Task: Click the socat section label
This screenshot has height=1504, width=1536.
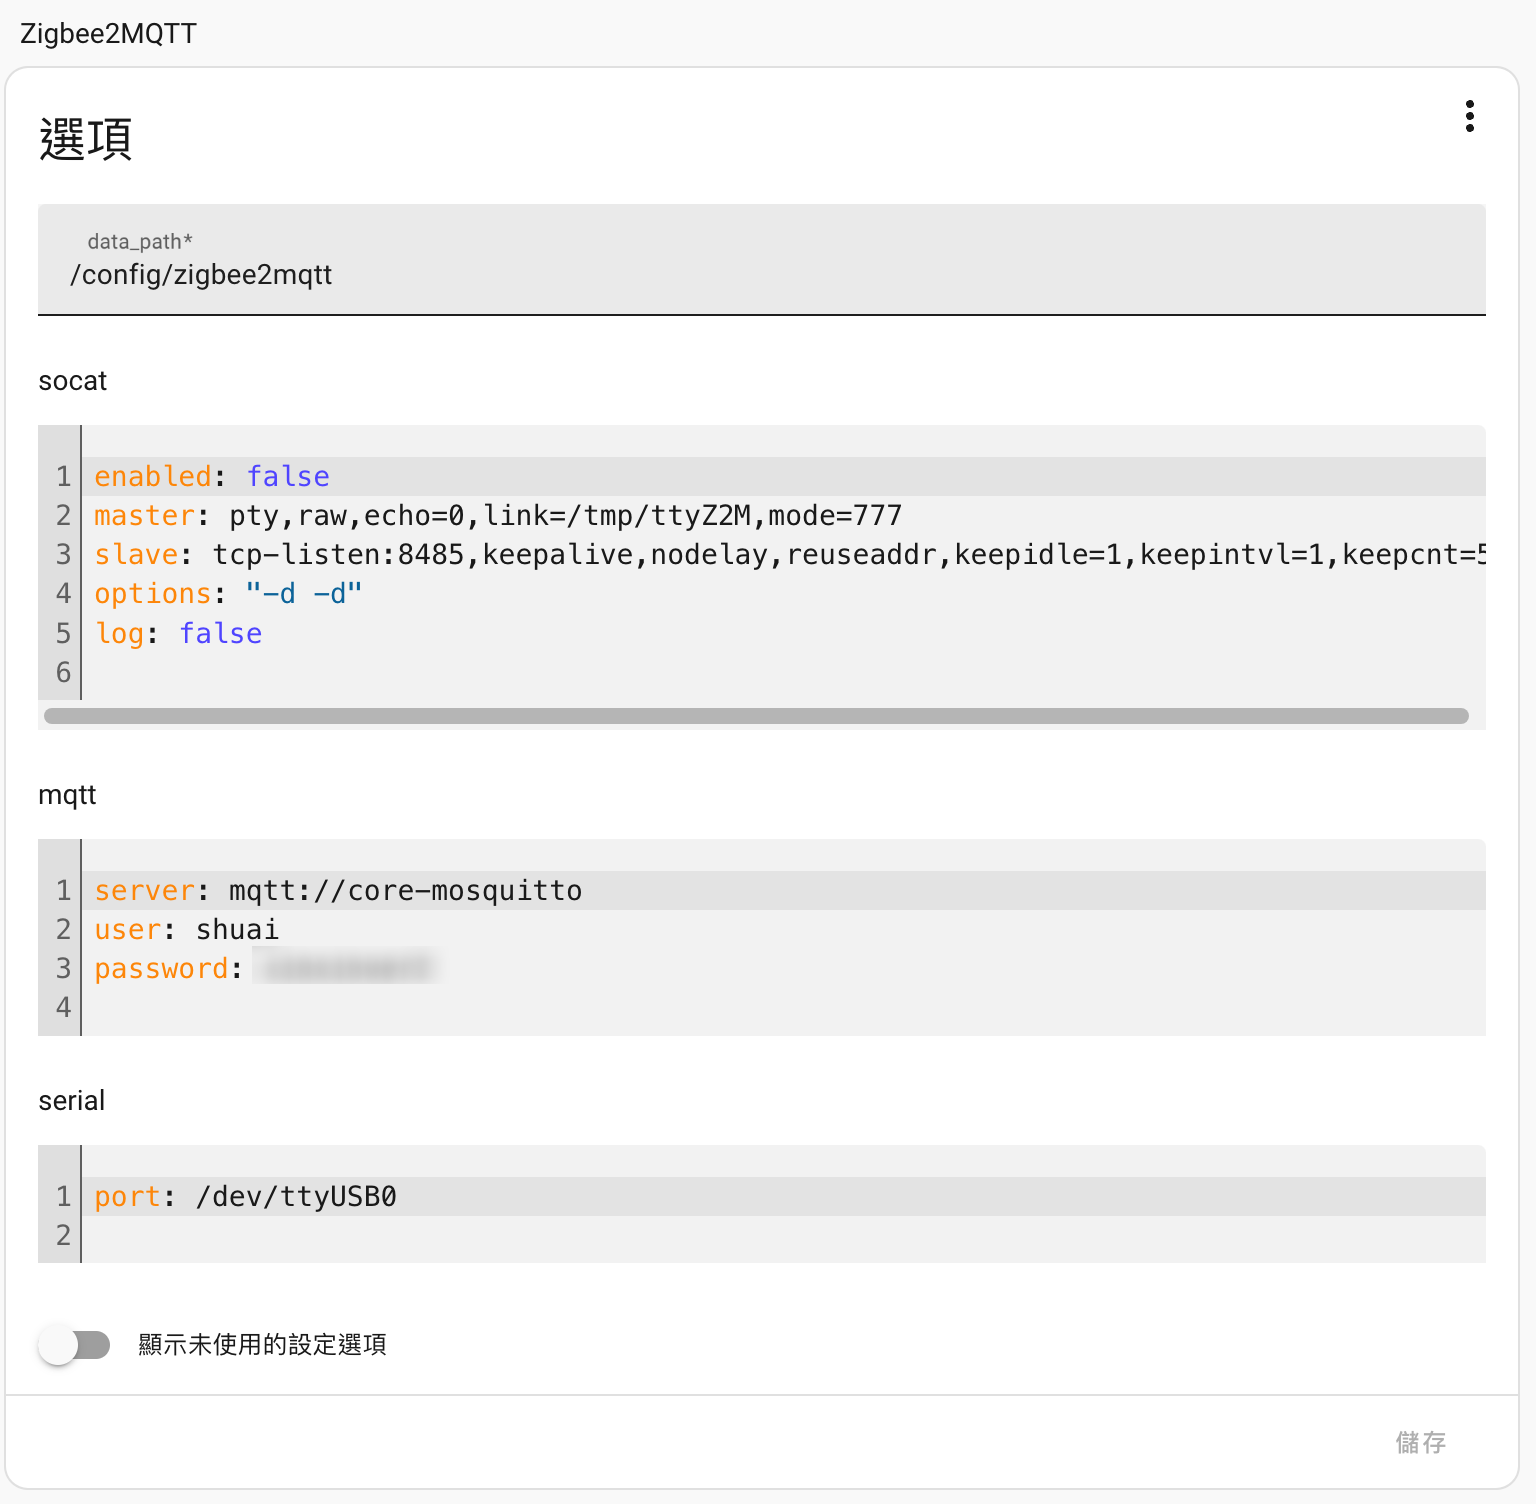Action: click(72, 381)
